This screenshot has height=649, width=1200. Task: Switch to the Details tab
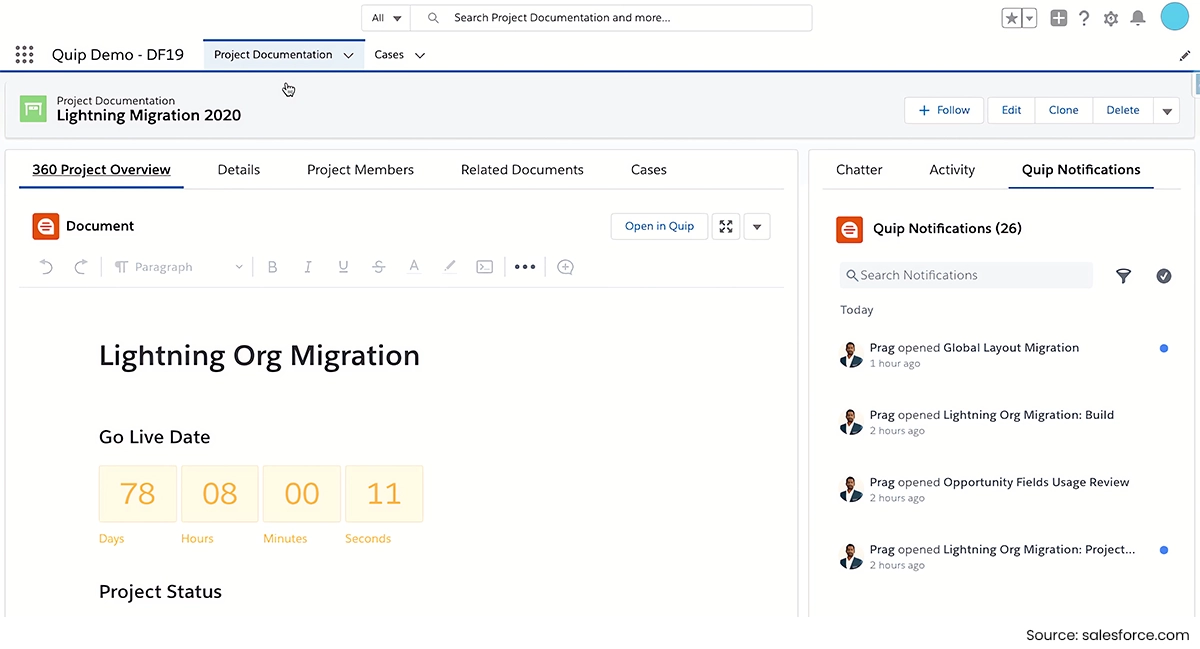(x=239, y=170)
